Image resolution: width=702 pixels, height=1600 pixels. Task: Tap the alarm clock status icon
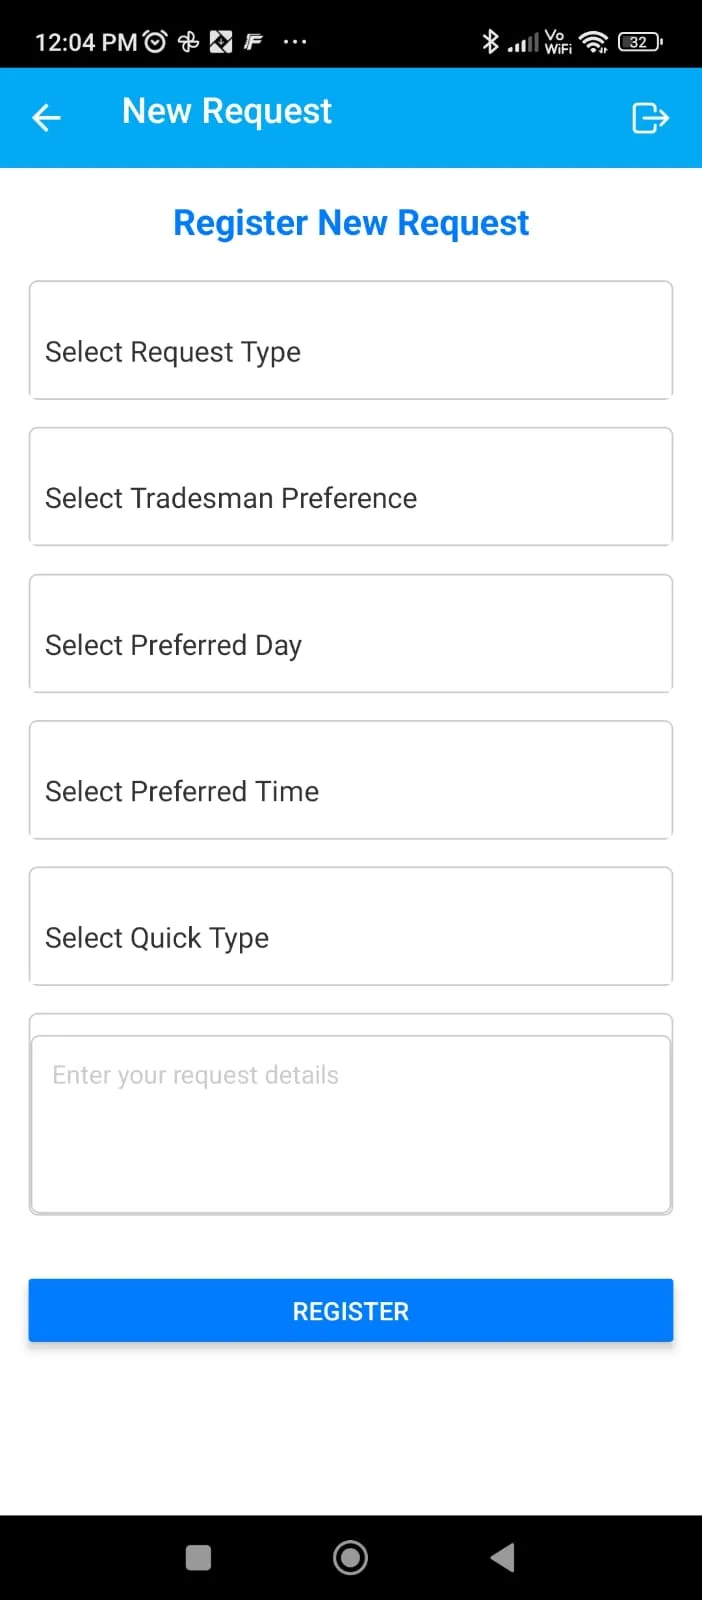(x=155, y=41)
